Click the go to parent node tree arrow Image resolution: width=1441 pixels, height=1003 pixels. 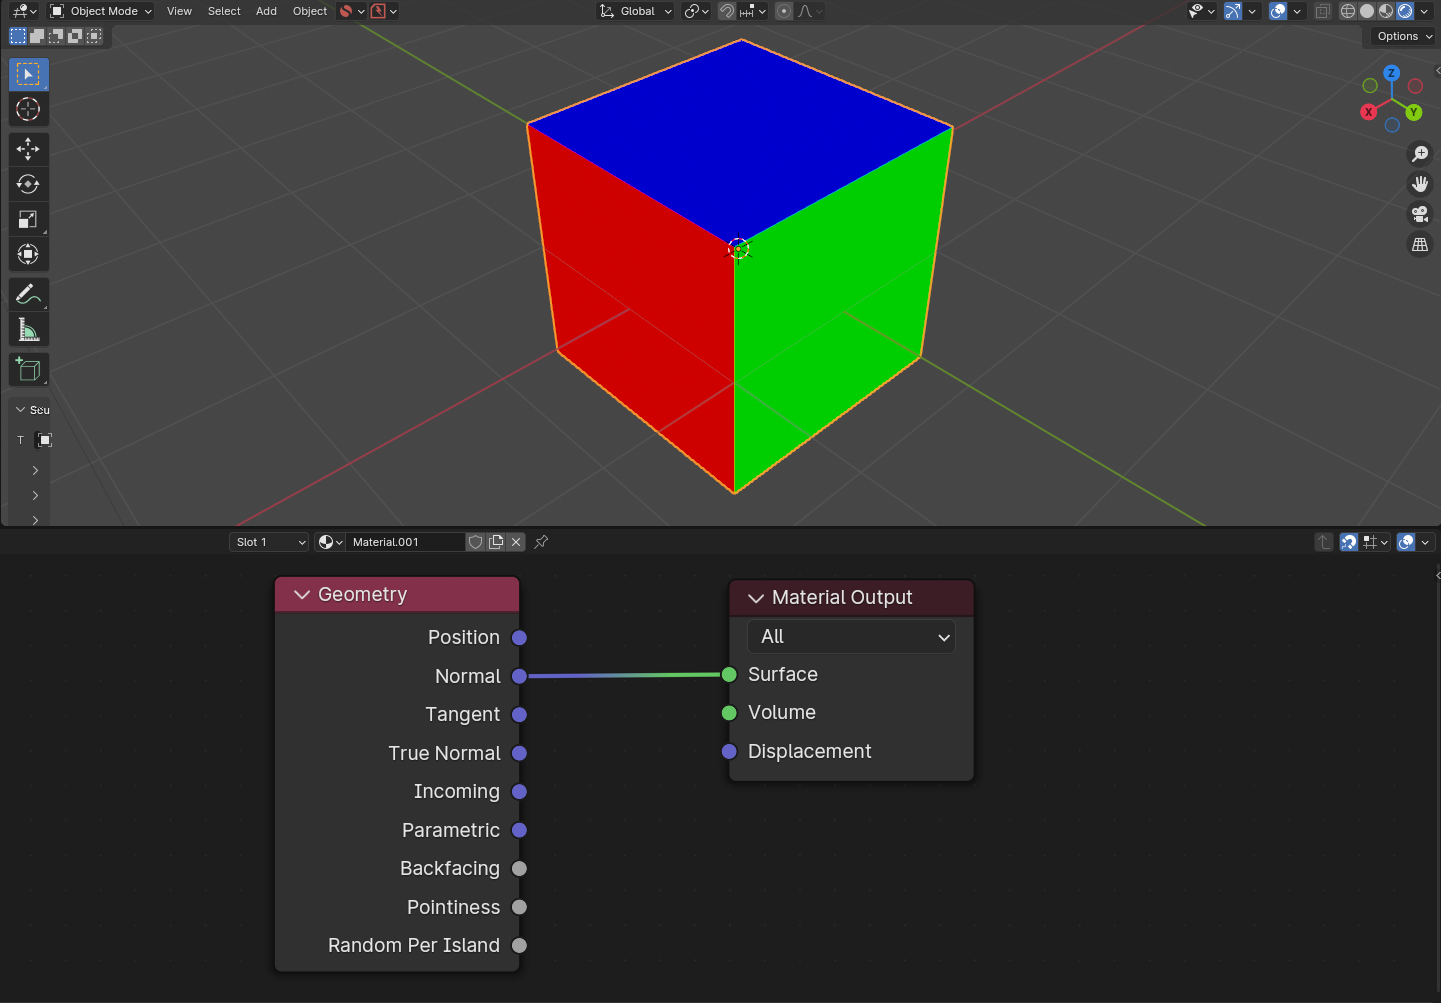click(1324, 542)
